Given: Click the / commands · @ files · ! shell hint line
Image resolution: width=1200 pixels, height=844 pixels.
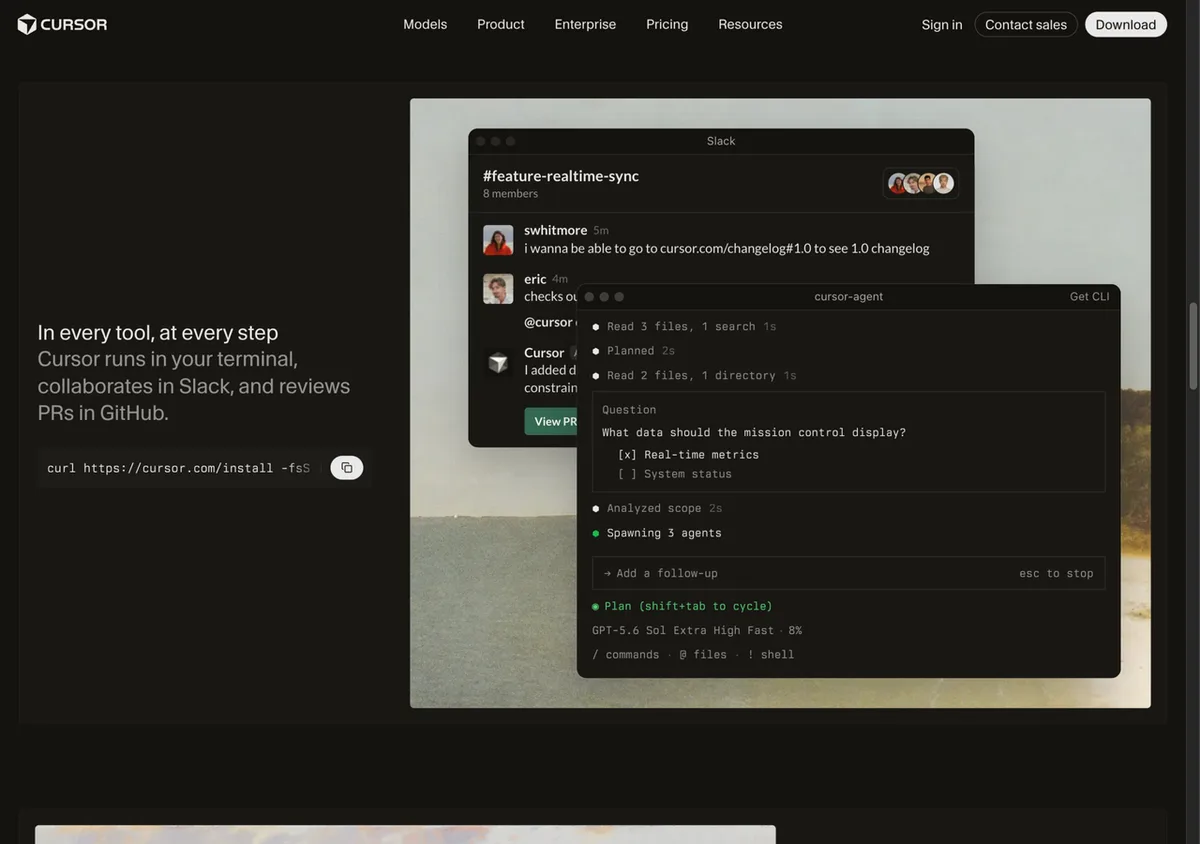Looking at the screenshot, I should coord(693,655).
